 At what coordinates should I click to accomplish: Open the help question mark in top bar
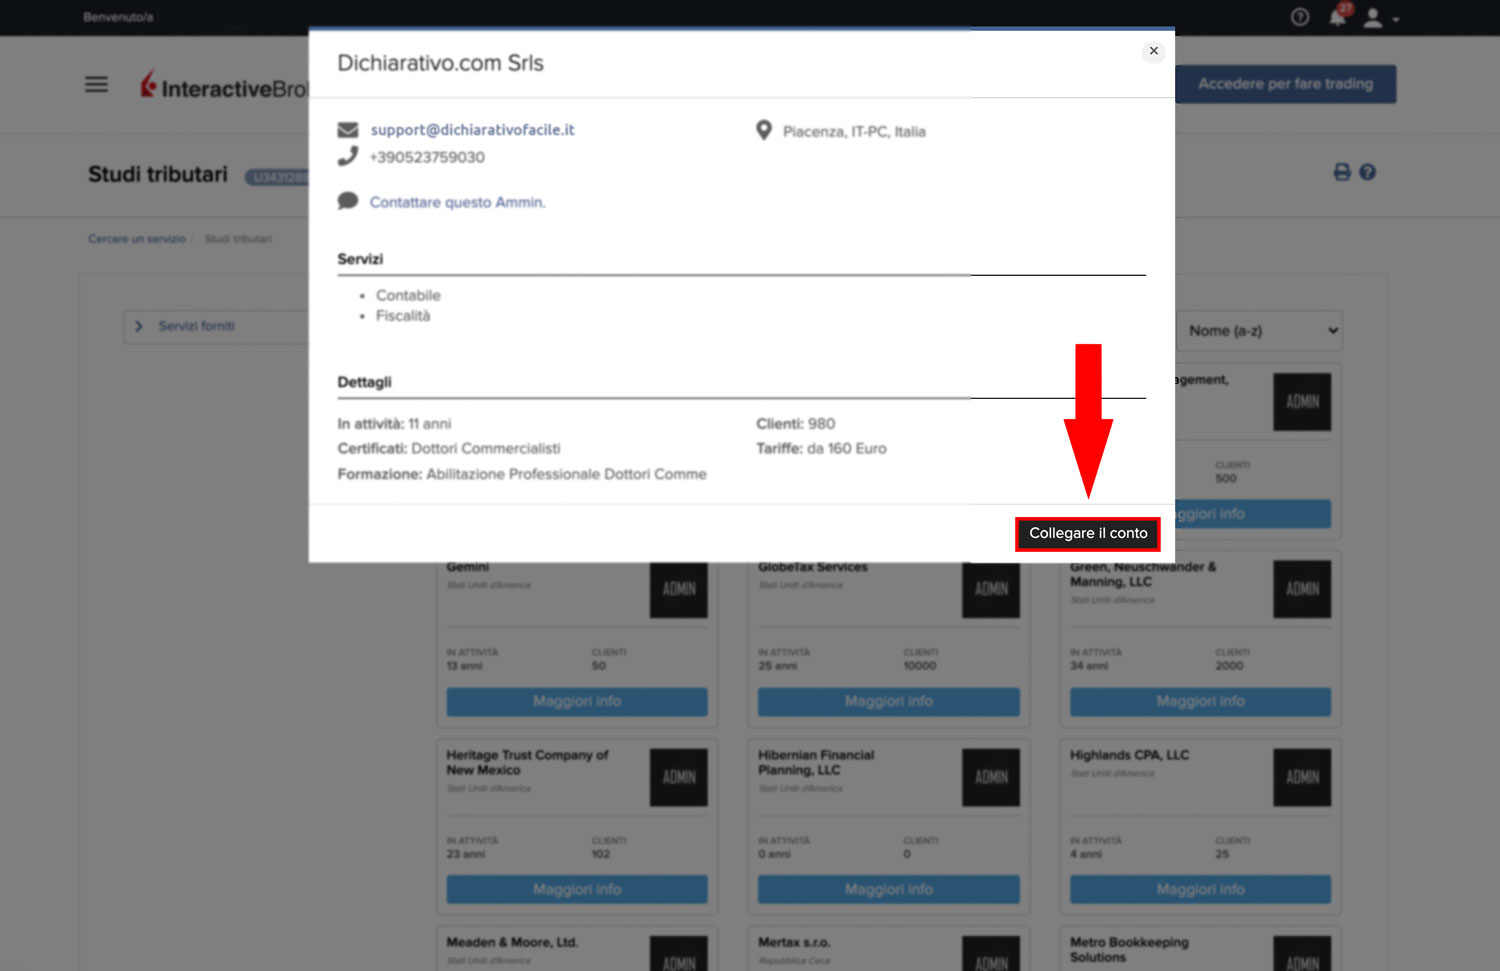tap(1300, 17)
